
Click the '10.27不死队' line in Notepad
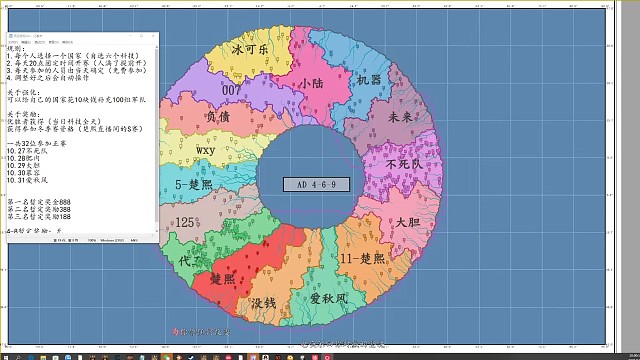[x=27, y=151]
